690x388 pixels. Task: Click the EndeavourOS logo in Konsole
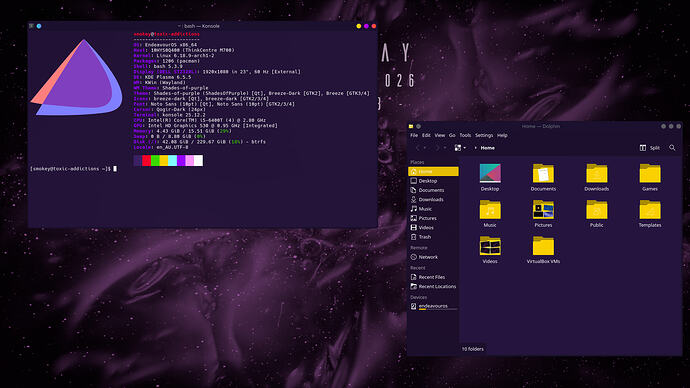point(77,77)
